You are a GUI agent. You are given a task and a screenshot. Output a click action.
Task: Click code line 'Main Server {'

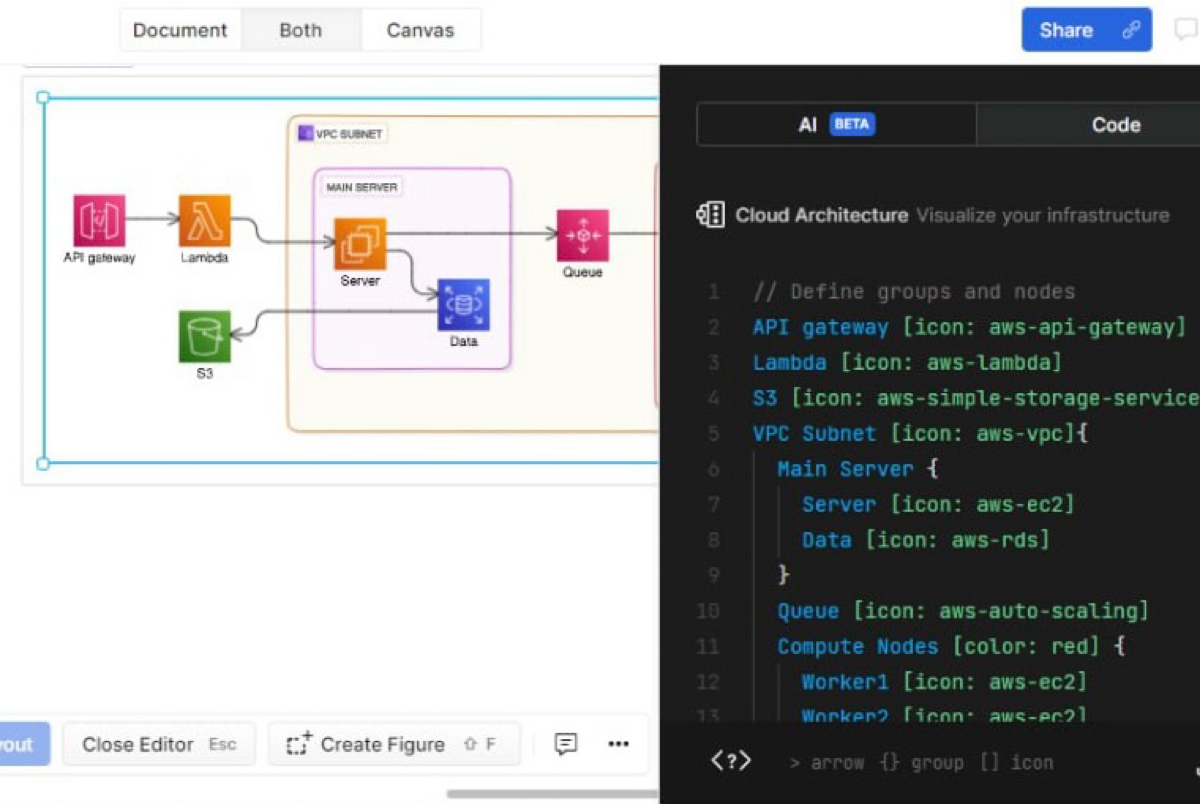857,469
